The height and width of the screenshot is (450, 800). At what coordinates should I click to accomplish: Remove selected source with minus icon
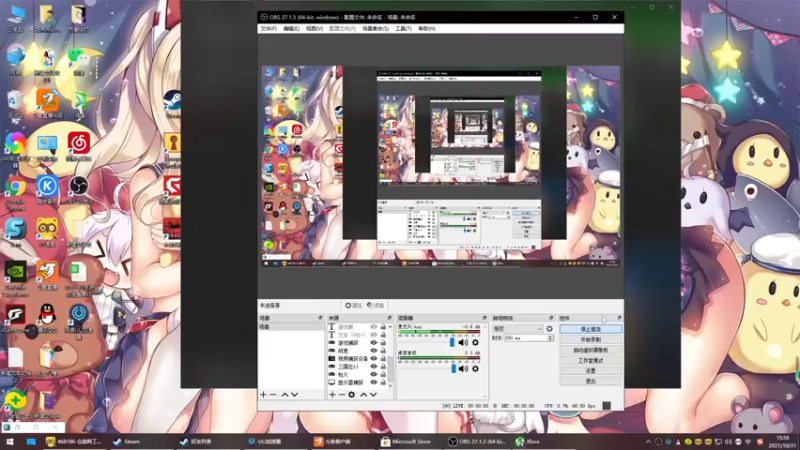pyautogui.click(x=342, y=395)
